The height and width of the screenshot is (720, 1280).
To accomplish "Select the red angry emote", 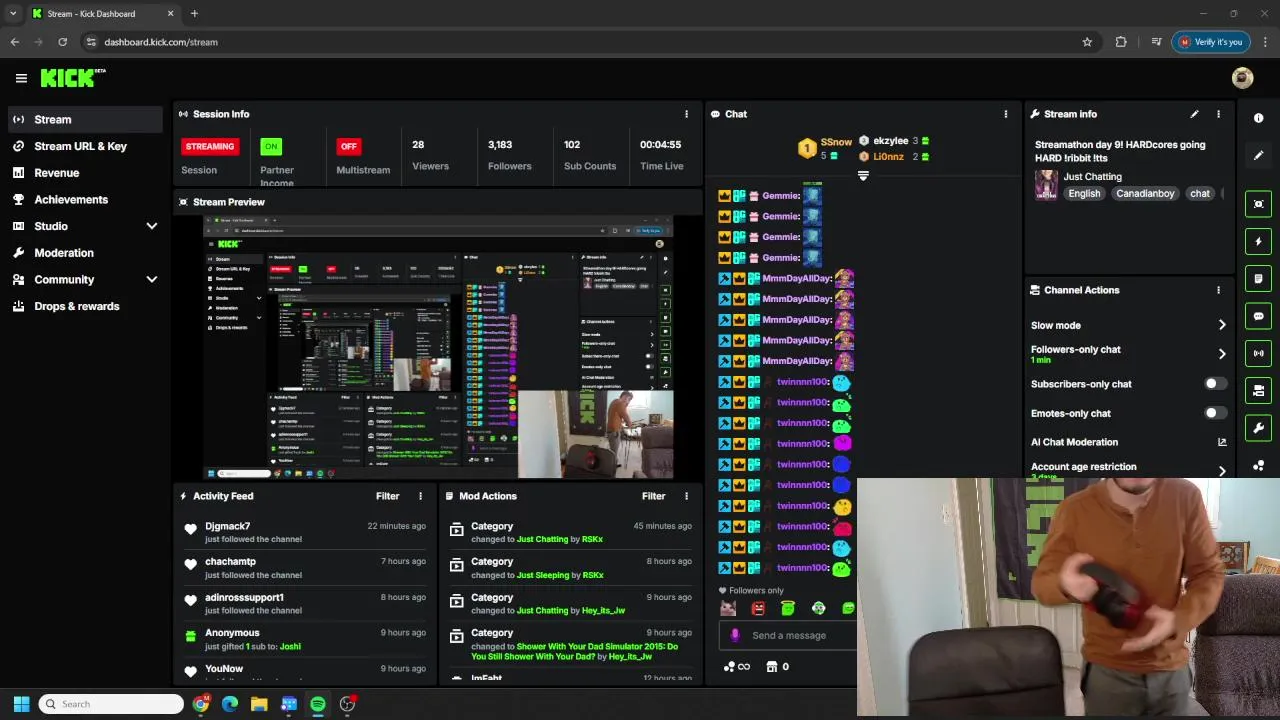I will tap(758, 608).
